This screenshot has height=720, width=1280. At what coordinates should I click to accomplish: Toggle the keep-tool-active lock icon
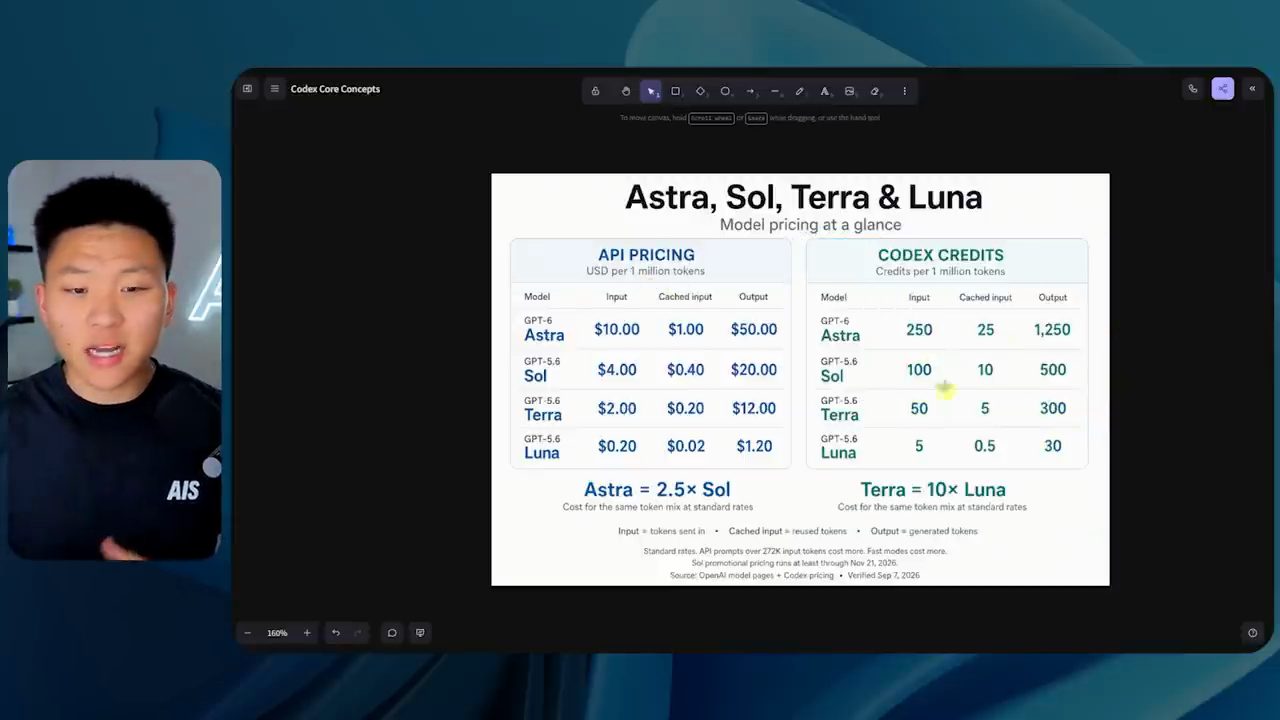click(x=596, y=91)
